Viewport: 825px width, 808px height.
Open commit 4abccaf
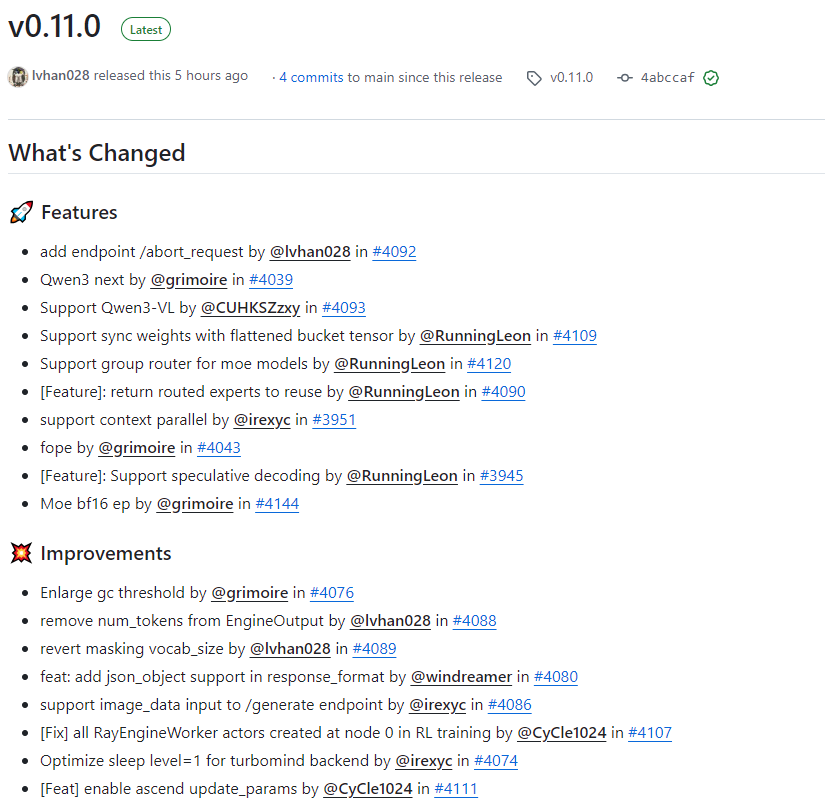(x=667, y=78)
